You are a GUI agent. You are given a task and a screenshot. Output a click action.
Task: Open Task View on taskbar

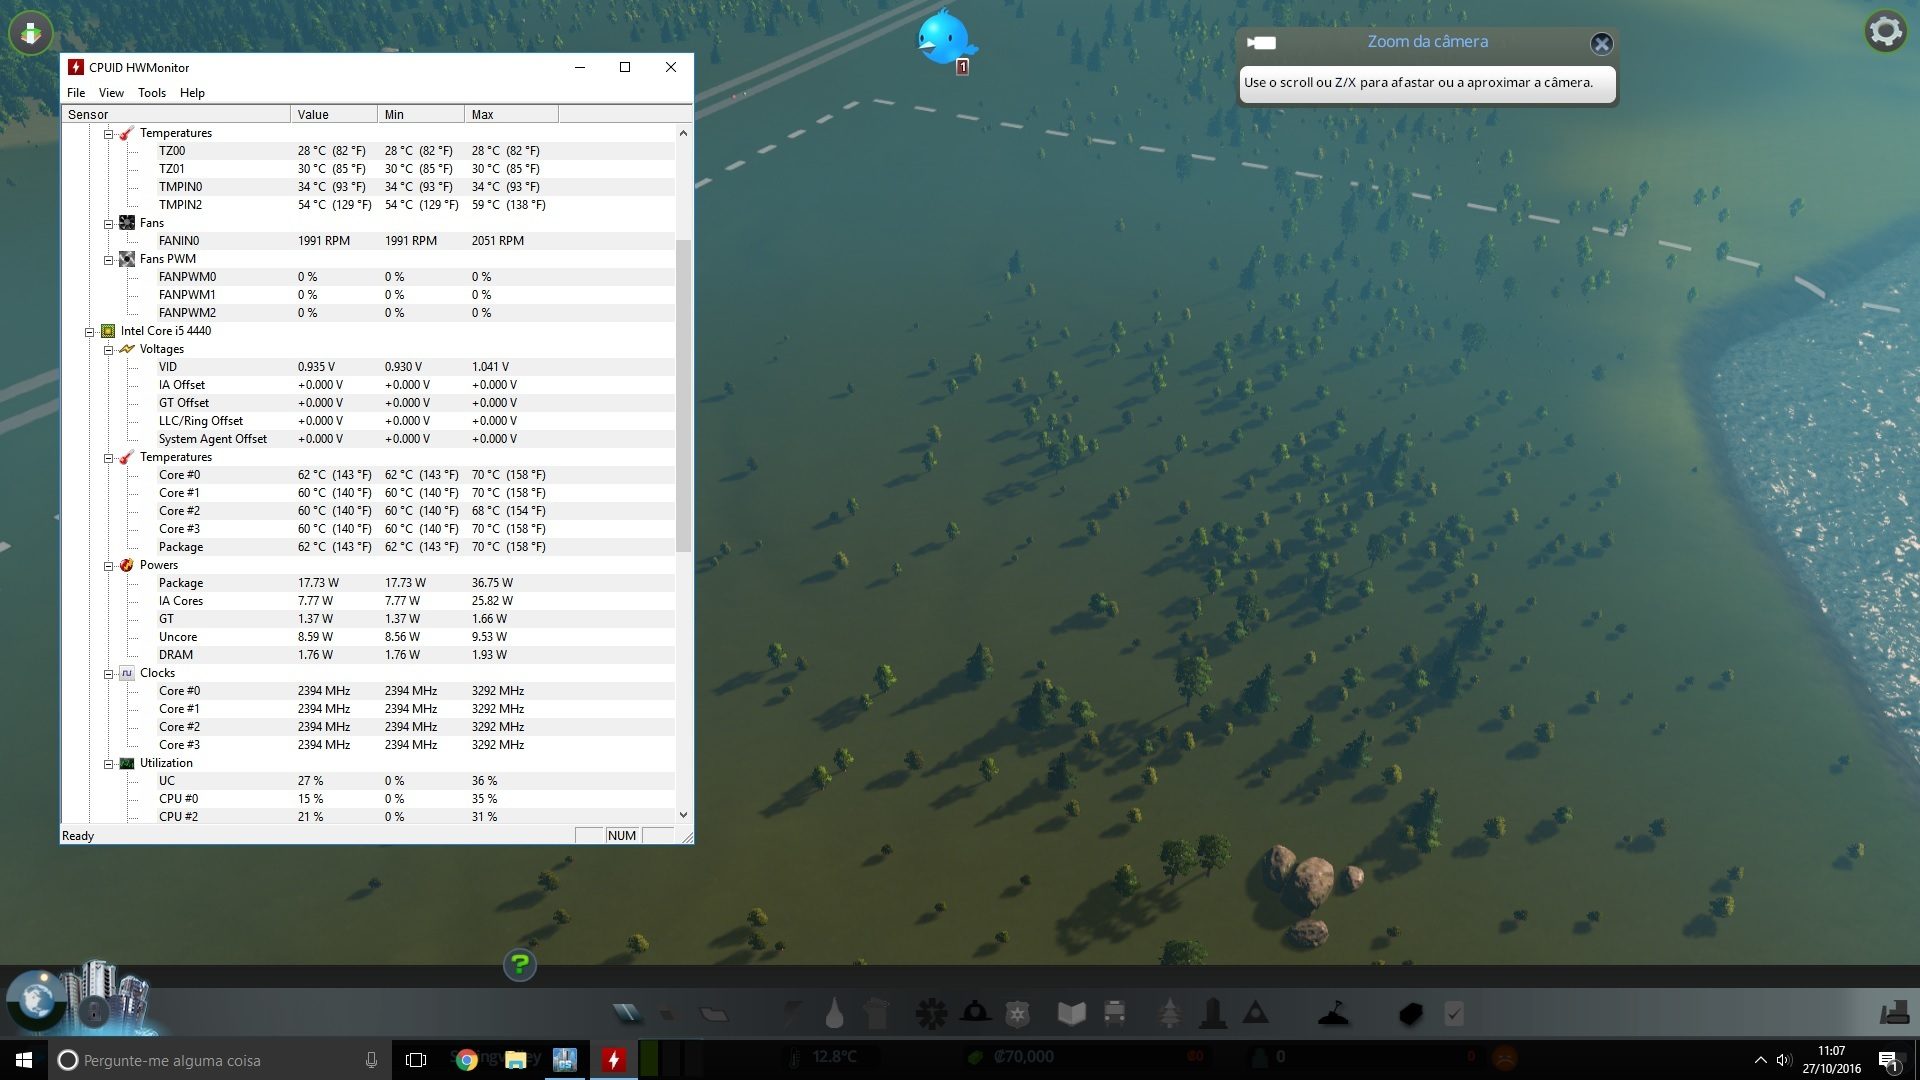[416, 1060]
